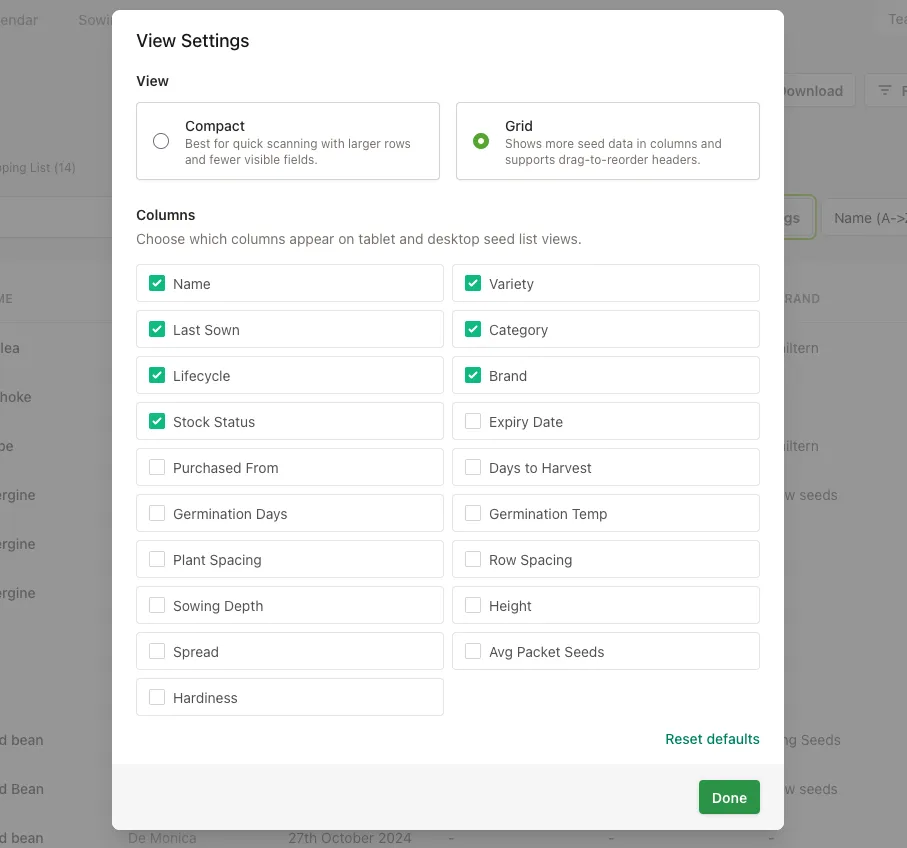
Task: Turn on the Sowing Depth column
Action: (157, 606)
